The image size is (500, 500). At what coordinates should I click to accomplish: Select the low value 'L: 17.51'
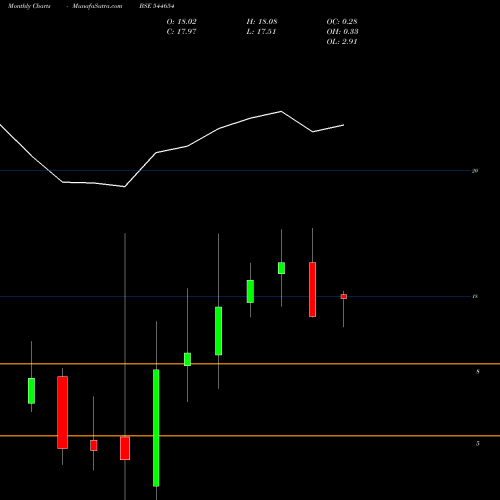pyautogui.click(x=261, y=32)
